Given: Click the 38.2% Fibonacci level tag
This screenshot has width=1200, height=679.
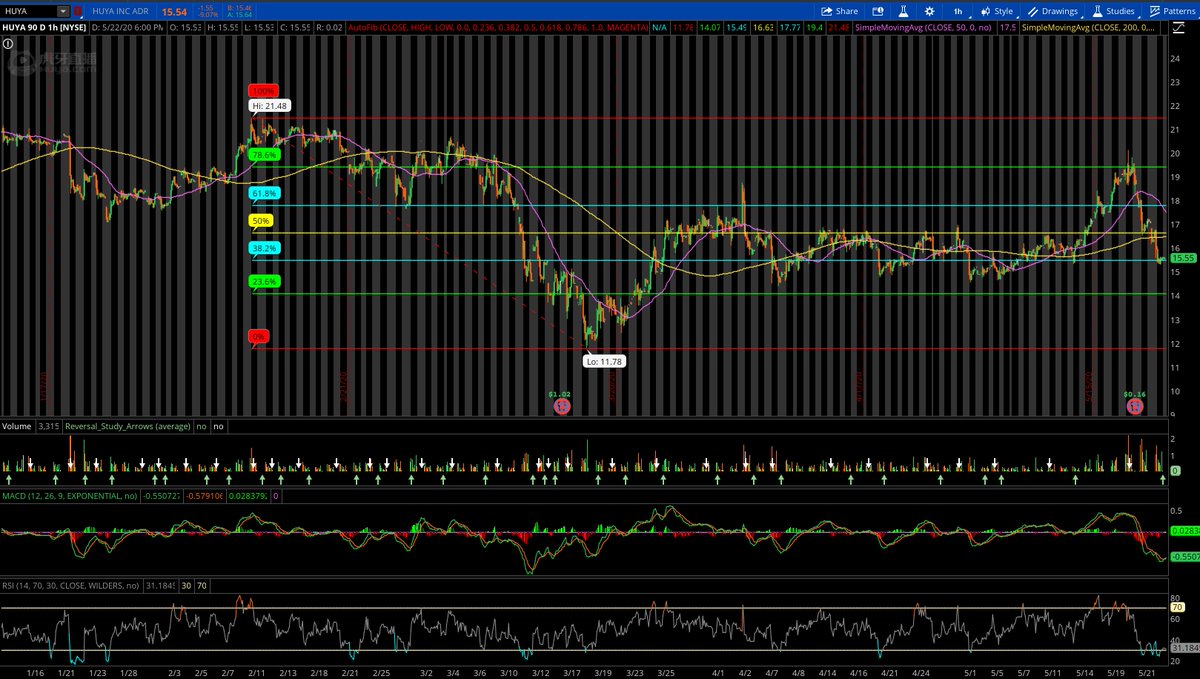Looking at the screenshot, I should (x=264, y=248).
